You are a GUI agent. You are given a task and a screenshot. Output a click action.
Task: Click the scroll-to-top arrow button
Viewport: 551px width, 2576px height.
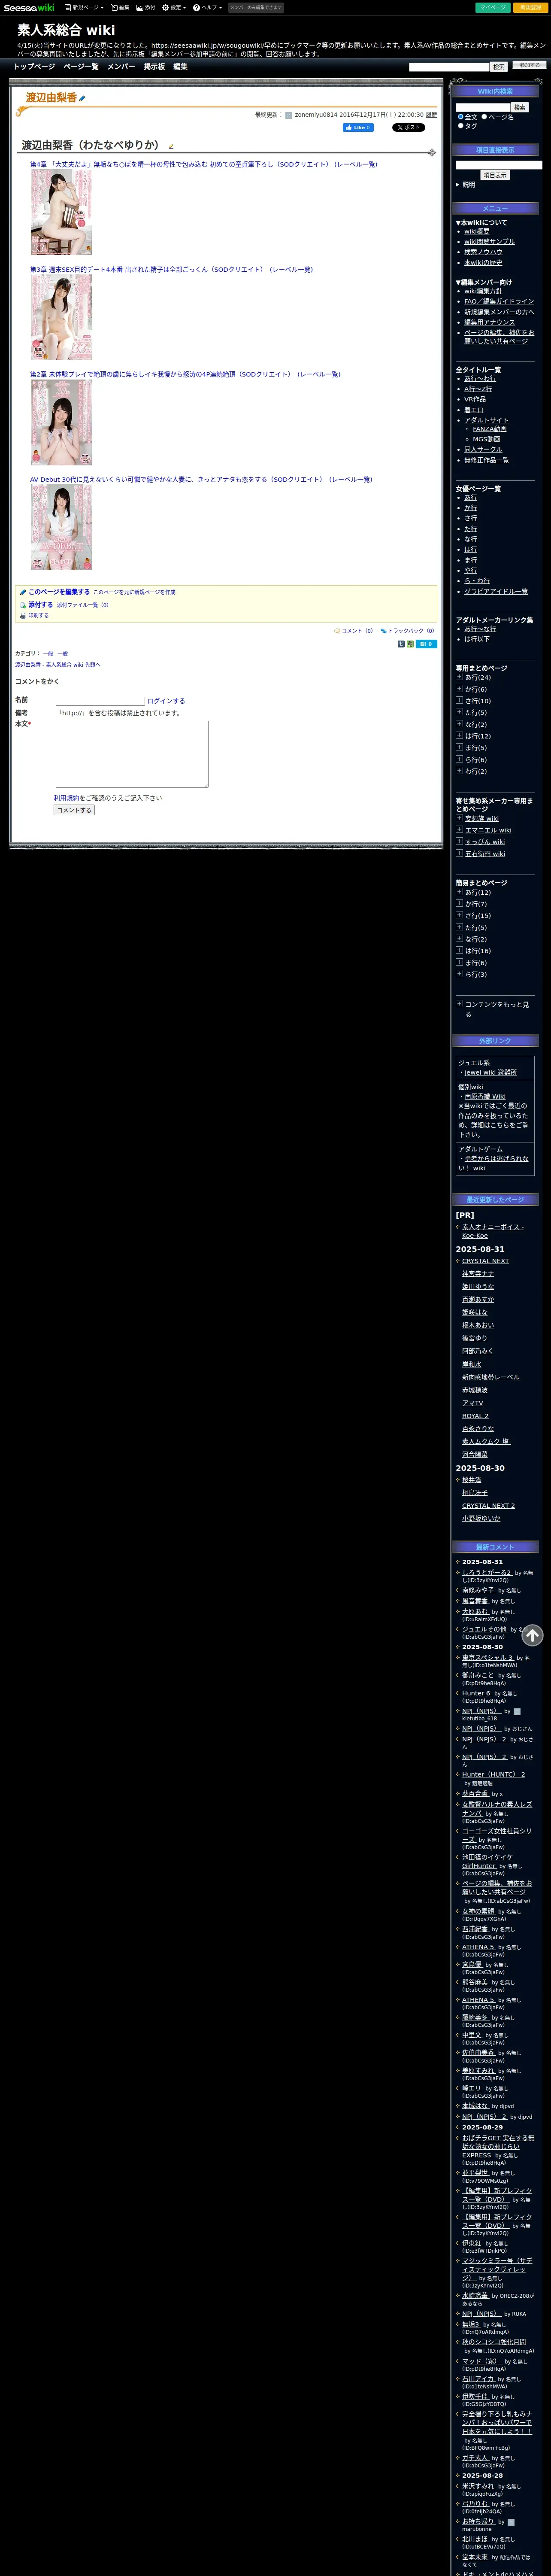click(532, 1635)
